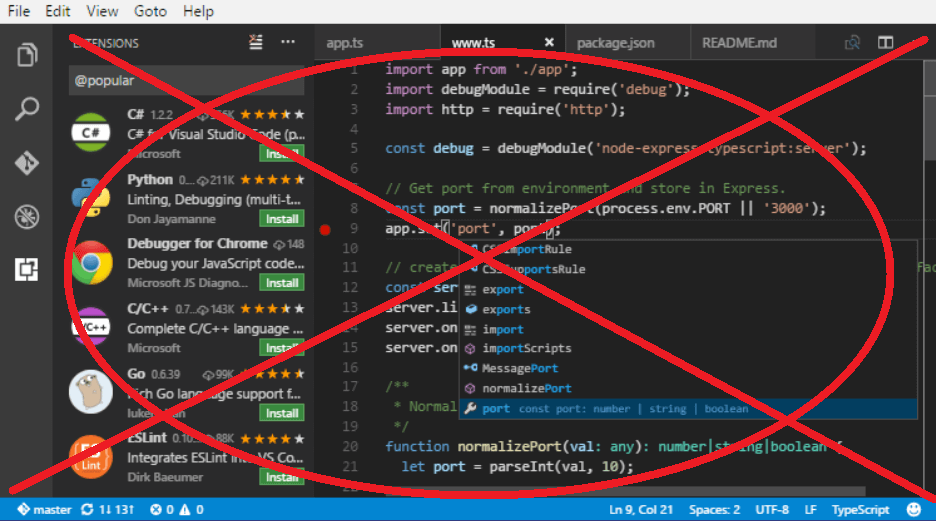Open the Extensions view icon
This screenshot has width=936, height=521.
[x=27, y=269]
